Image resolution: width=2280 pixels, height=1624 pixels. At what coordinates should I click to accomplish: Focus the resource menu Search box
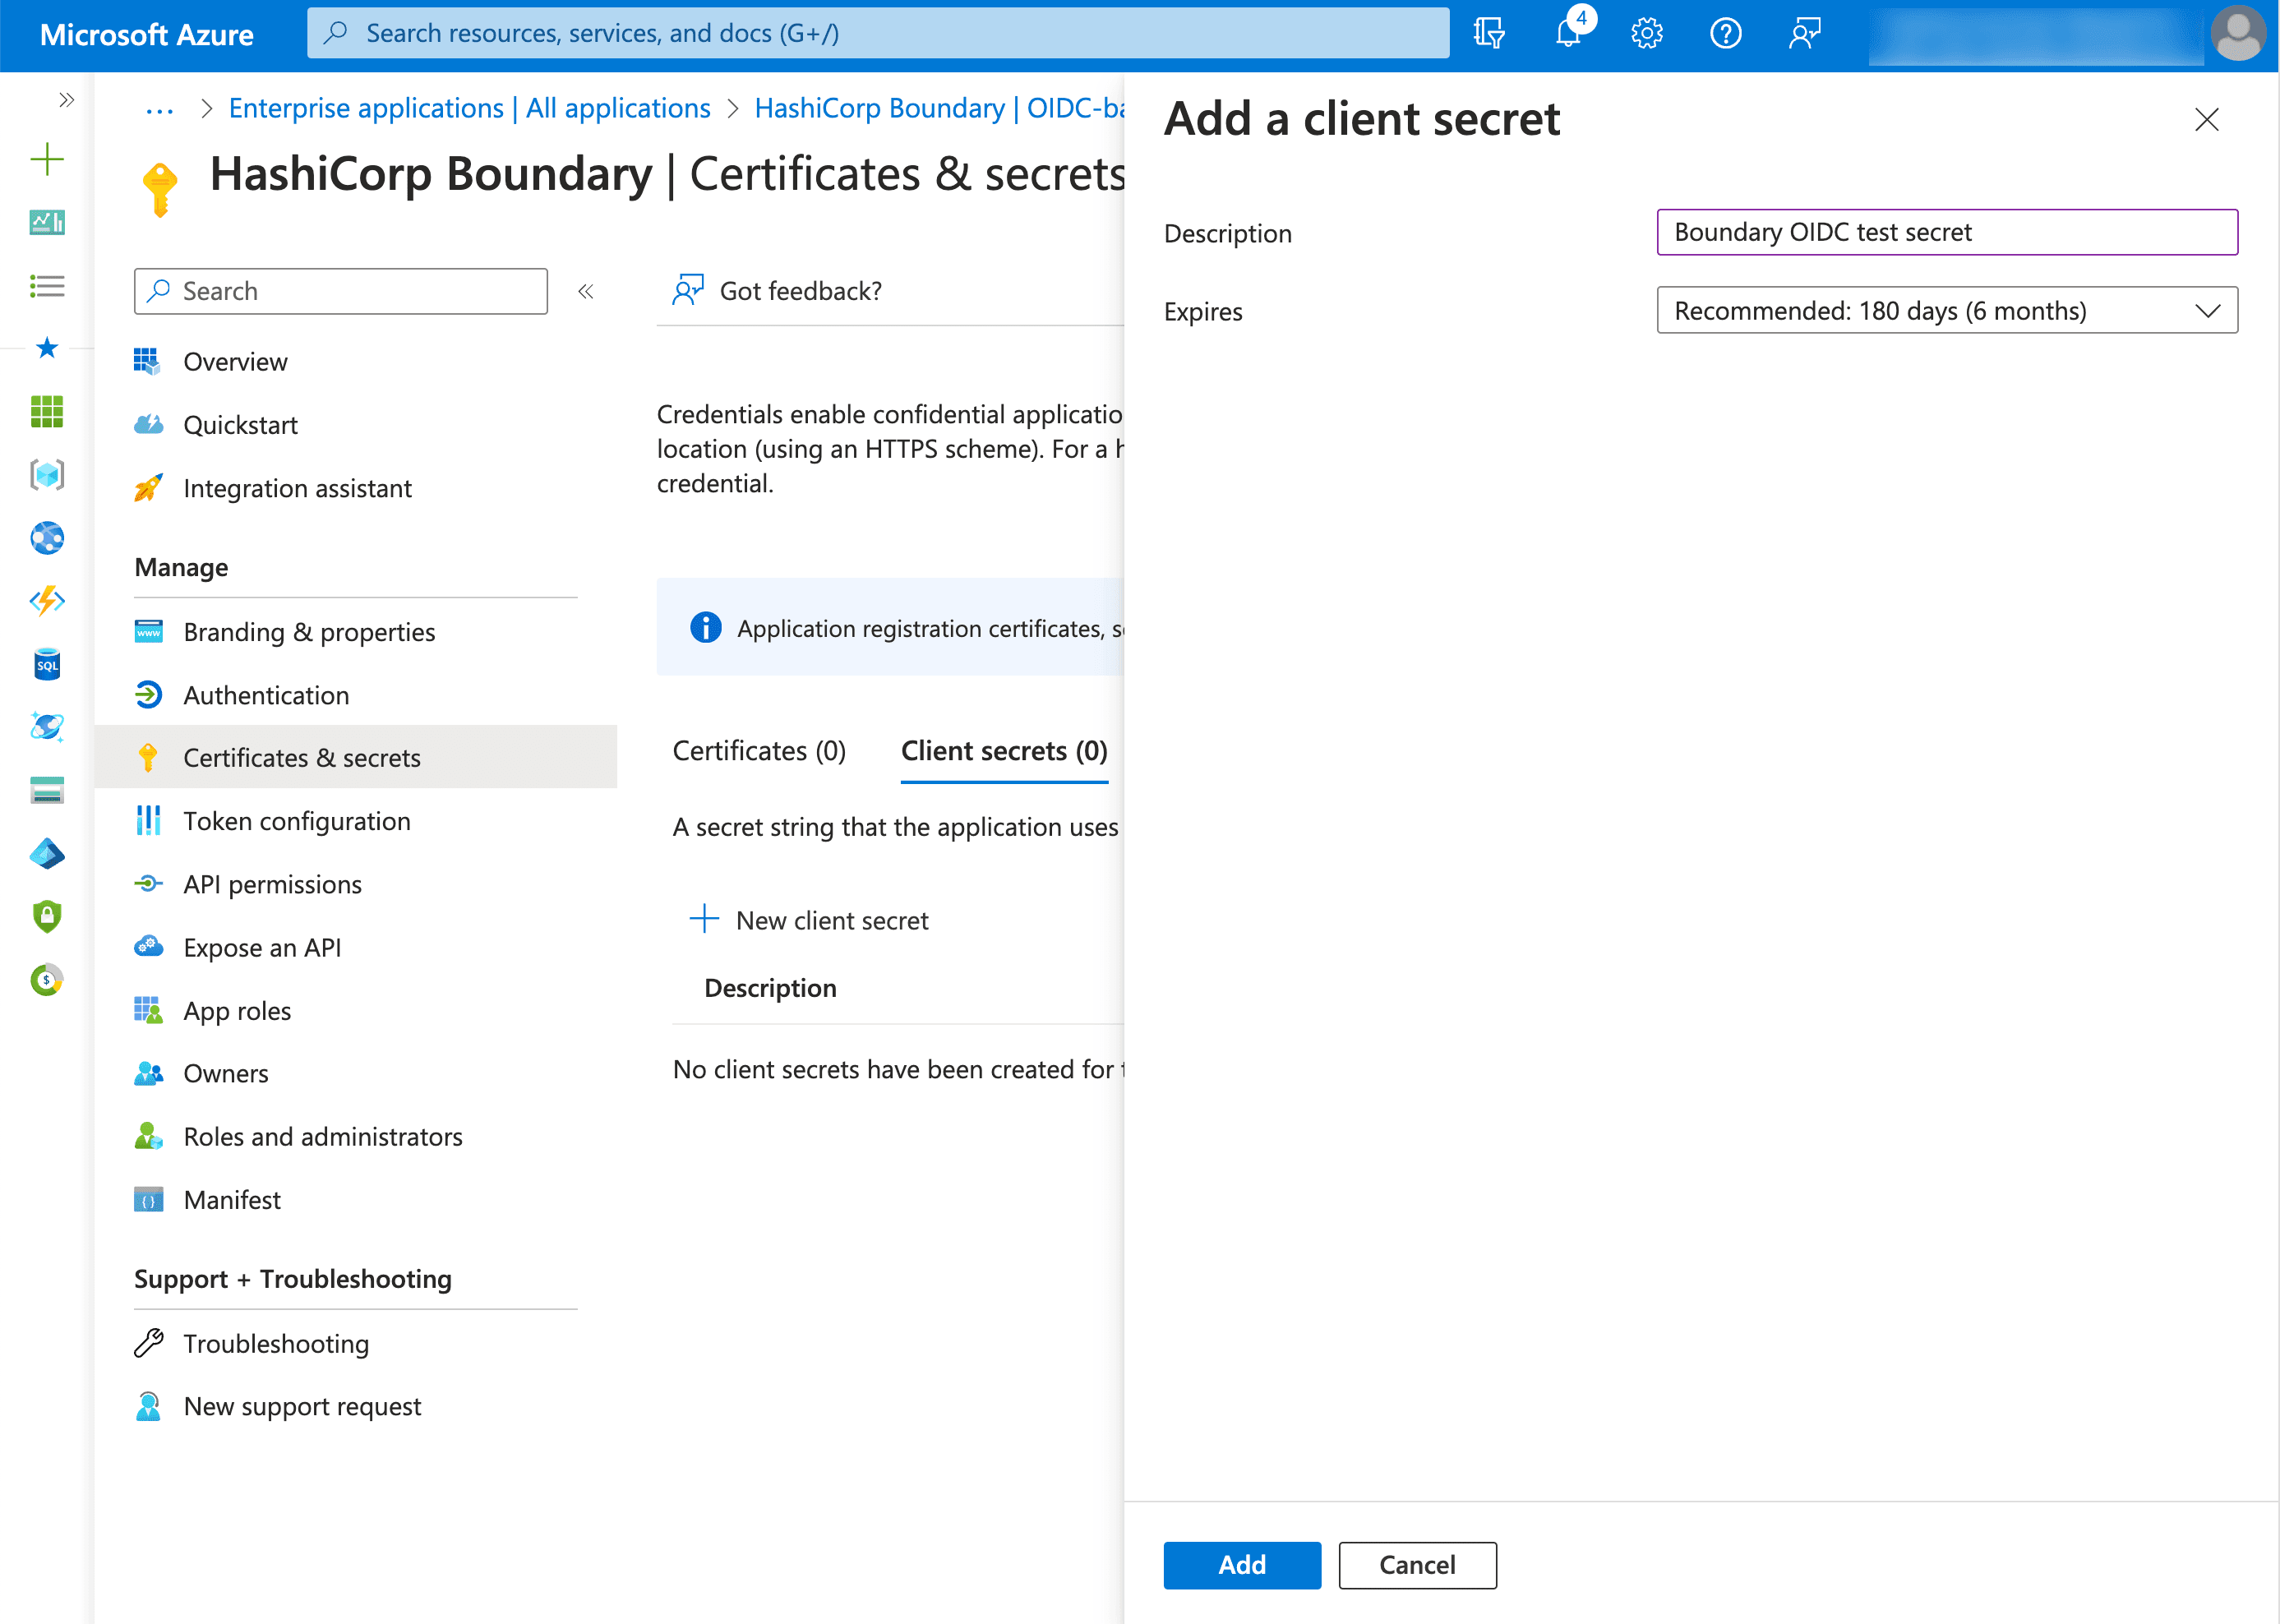point(341,291)
